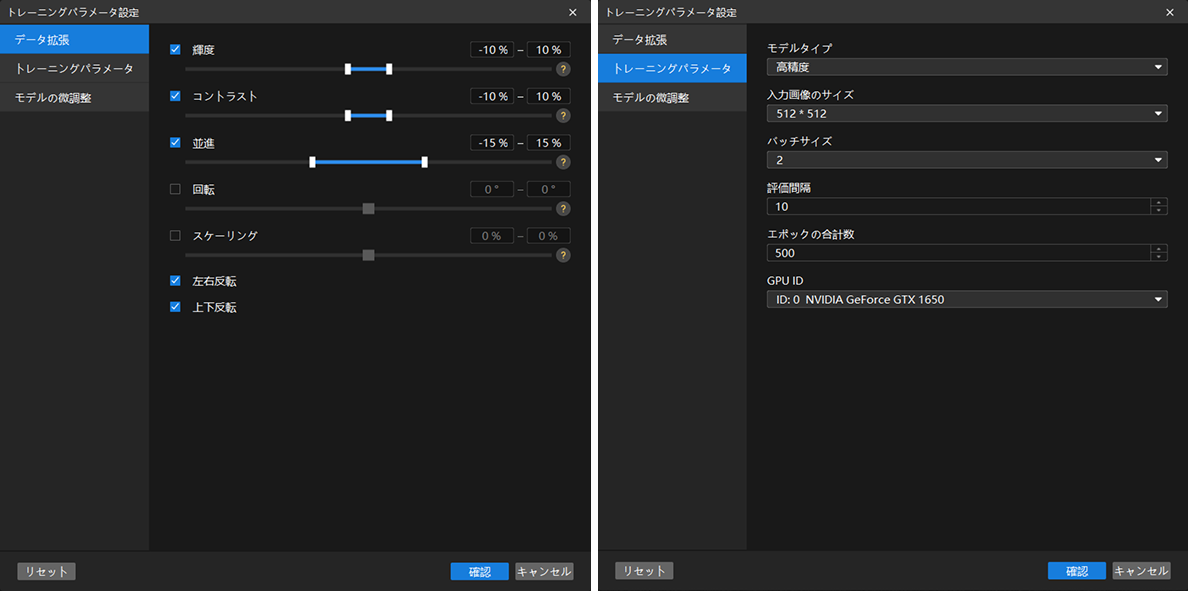This screenshot has height=591, width=1188.
Task: Click the コントラスト slider right handle
Action: (389, 116)
